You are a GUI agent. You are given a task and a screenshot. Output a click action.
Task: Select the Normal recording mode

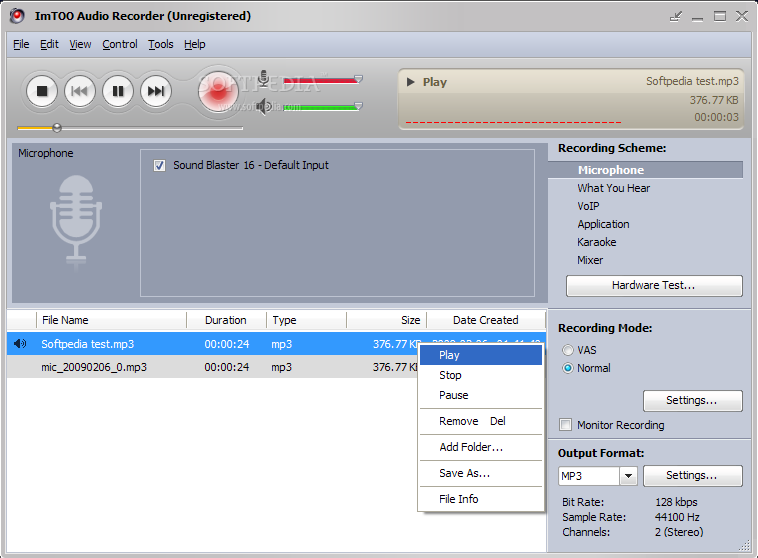coord(568,368)
